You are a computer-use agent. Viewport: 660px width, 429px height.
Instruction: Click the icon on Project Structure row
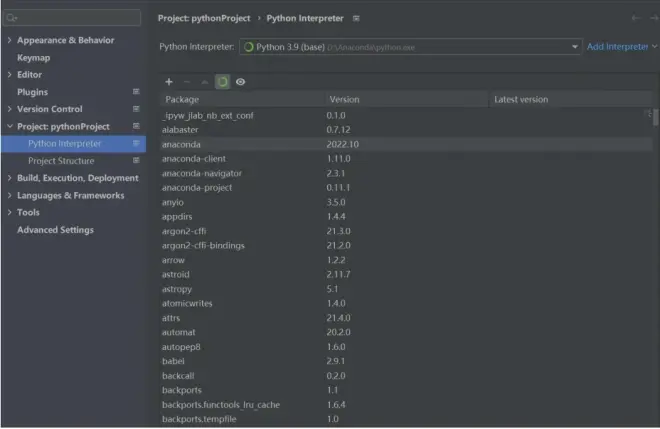(x=136, y=160)
